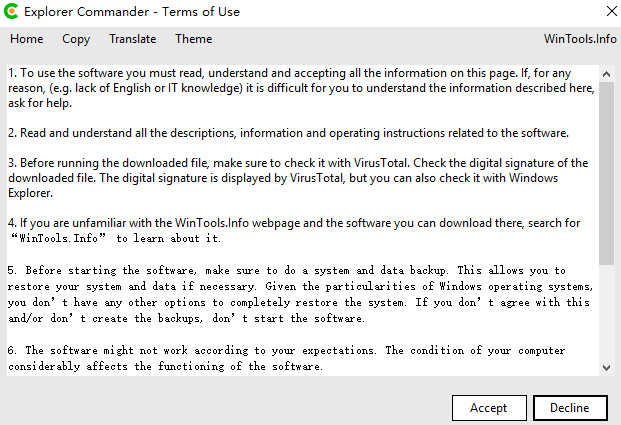This screenshot has height=425, width=621.
Task: Click the scrollbar down arrow
Action: [x=606, y=368]
